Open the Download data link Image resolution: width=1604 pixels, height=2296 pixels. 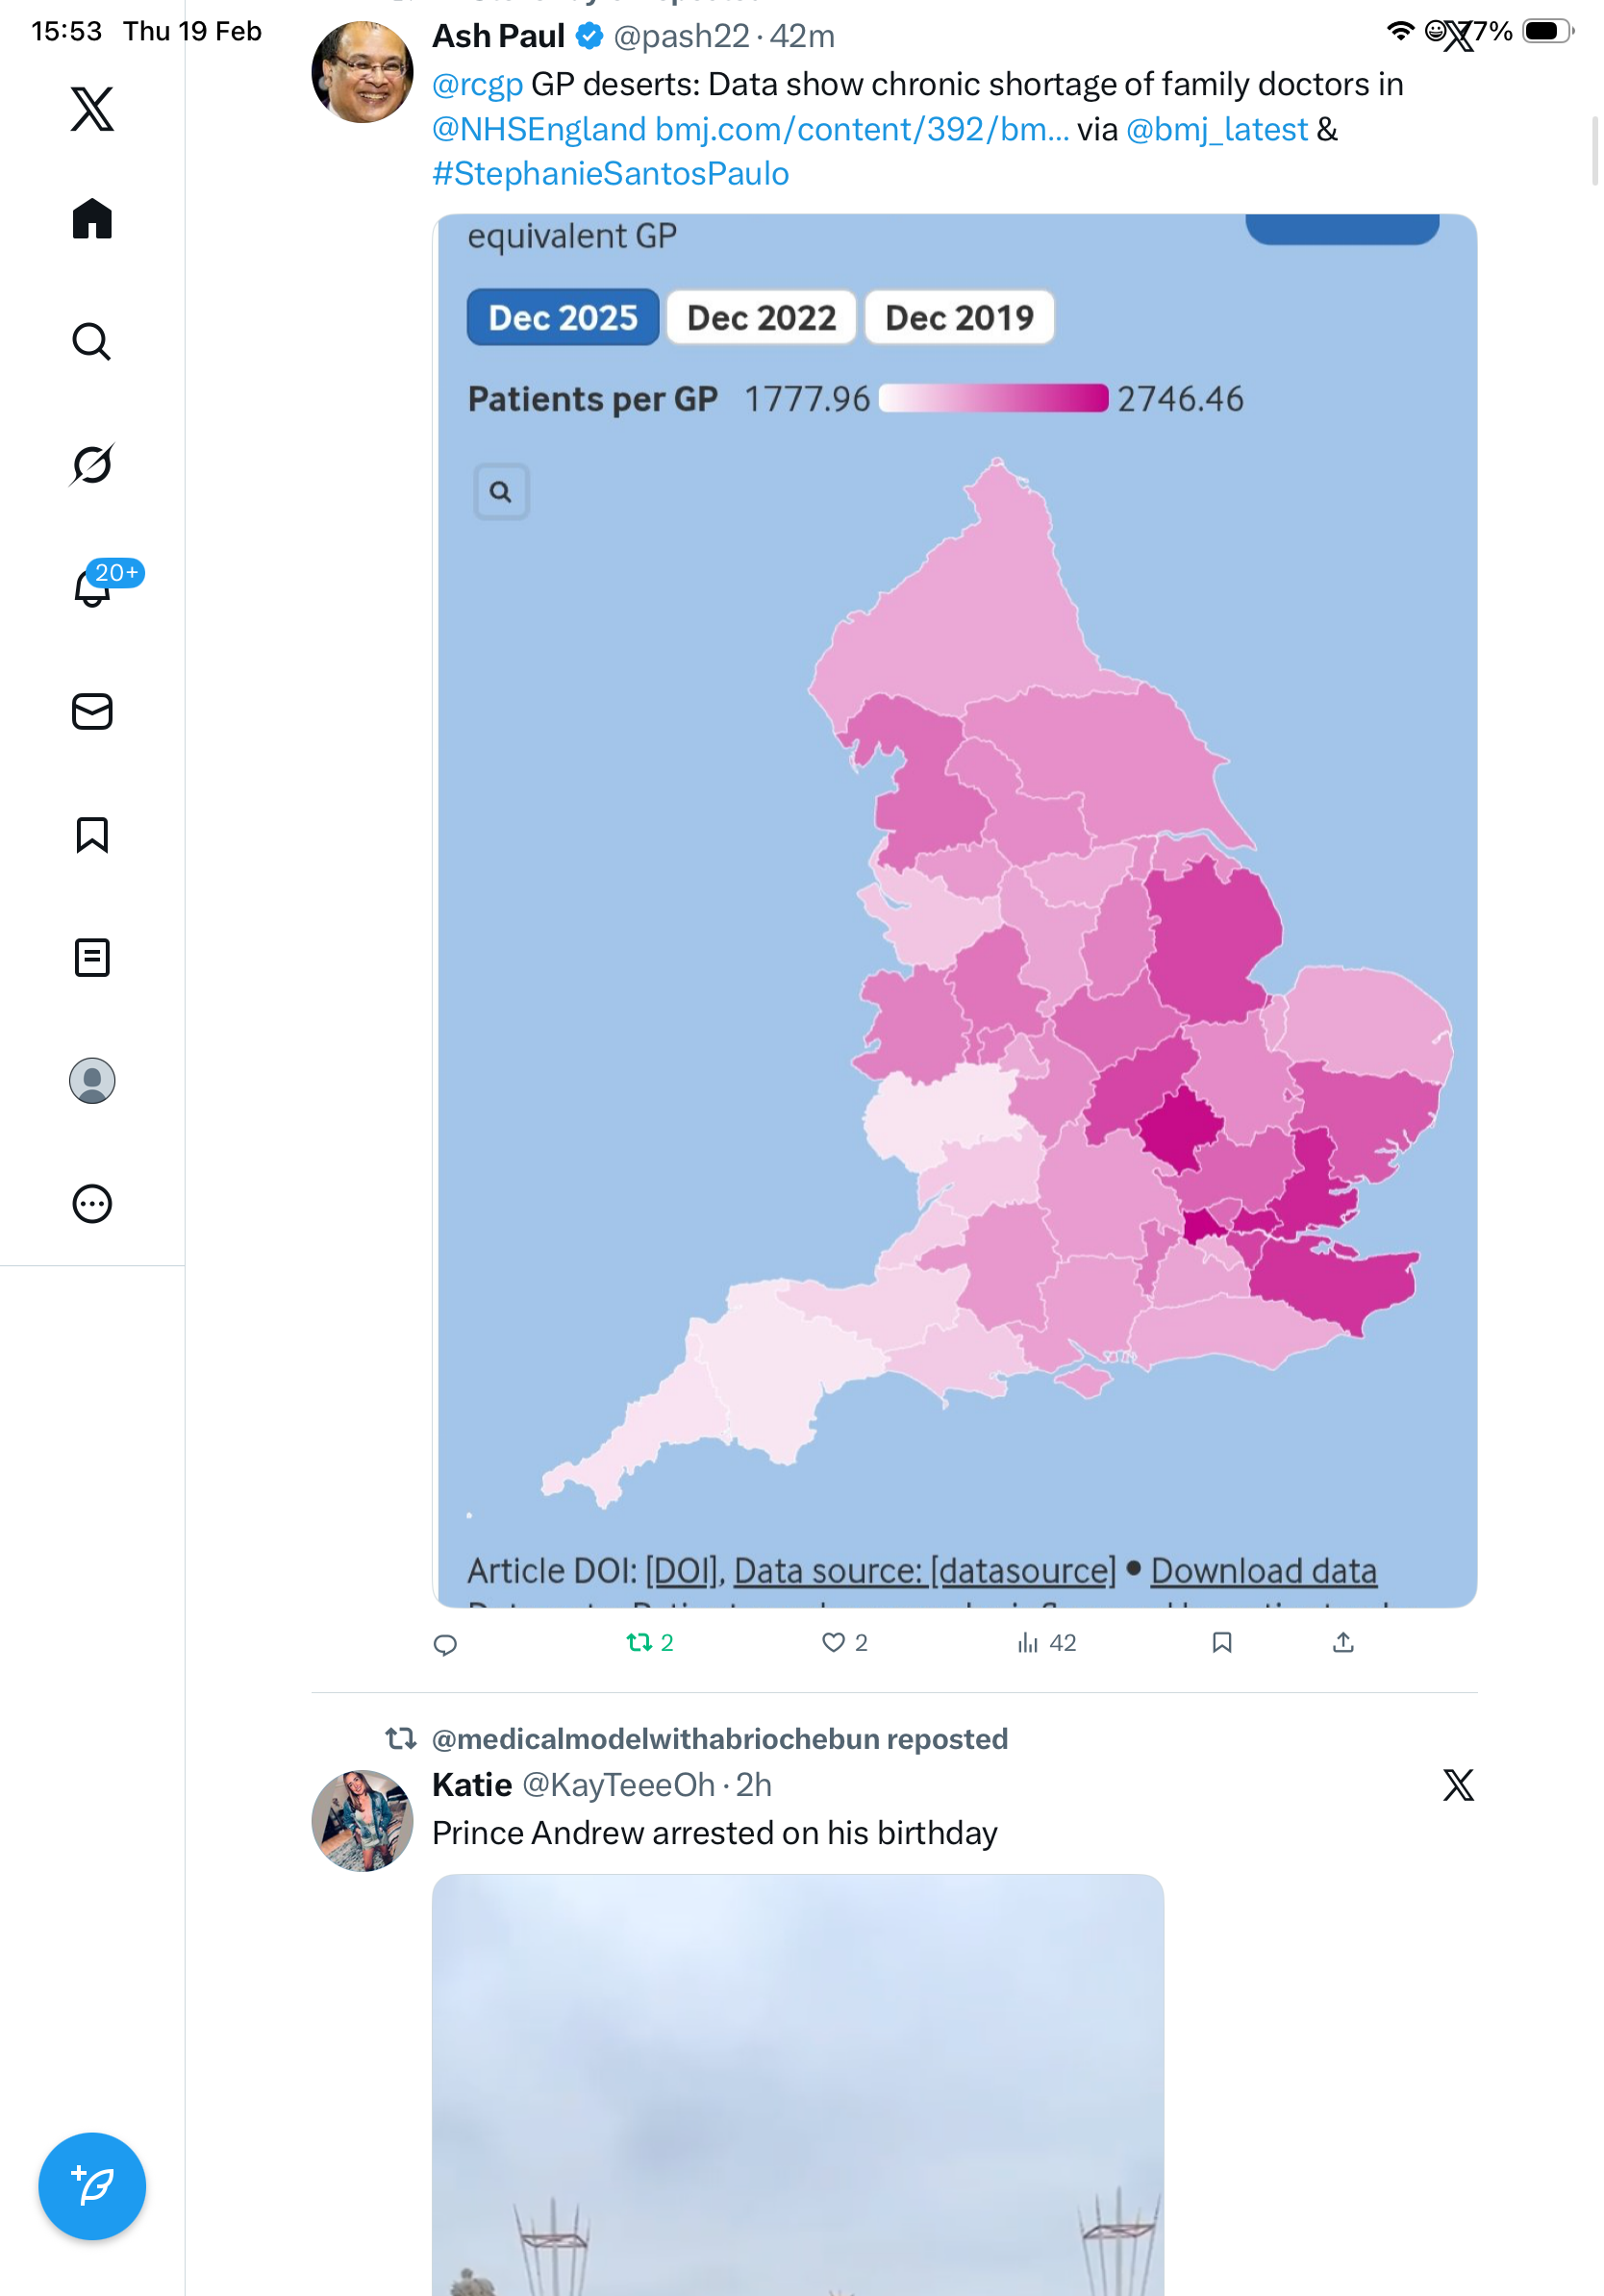[1263, 1571]
